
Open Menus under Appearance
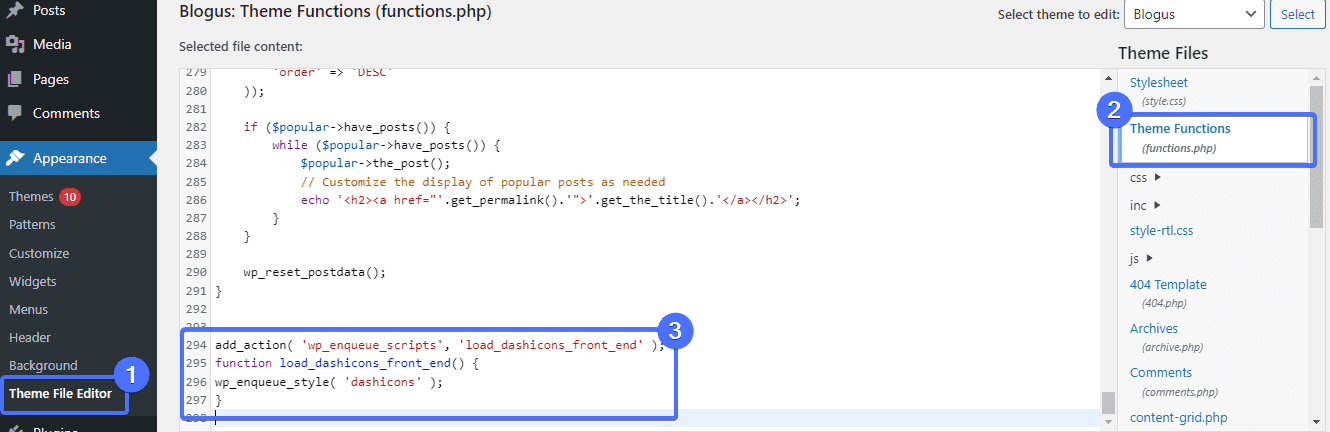pos(29,309)
